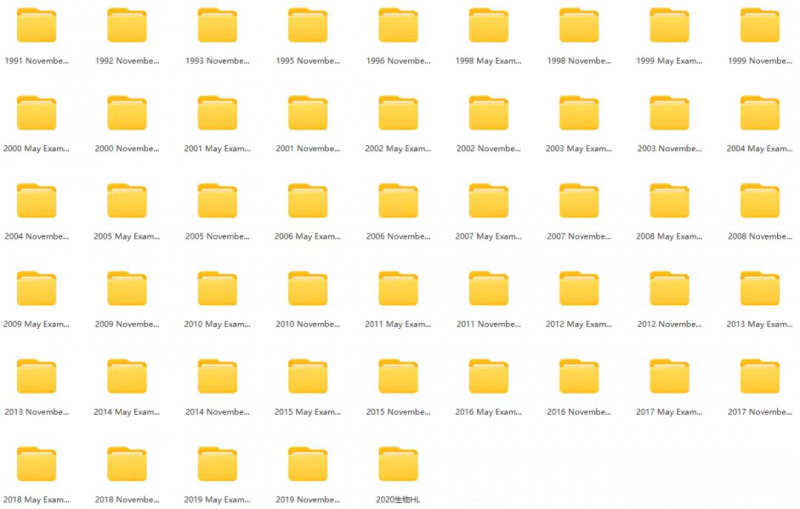Viewport: 800px width, 509px height.
Task: Click the '2017 May Exam...' folder name
Action: coord(669,412)
